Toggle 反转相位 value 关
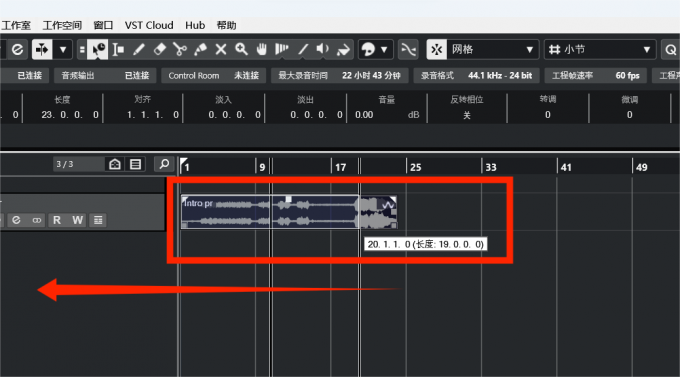The width and height of the screenshot is (680, 377). point(467,115)
